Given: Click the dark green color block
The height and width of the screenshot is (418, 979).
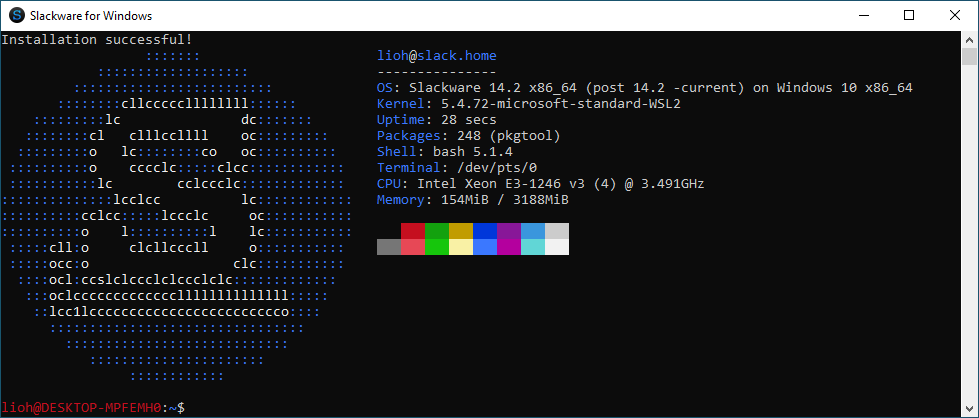Looking at the screenshot, I should click(436, 231).
